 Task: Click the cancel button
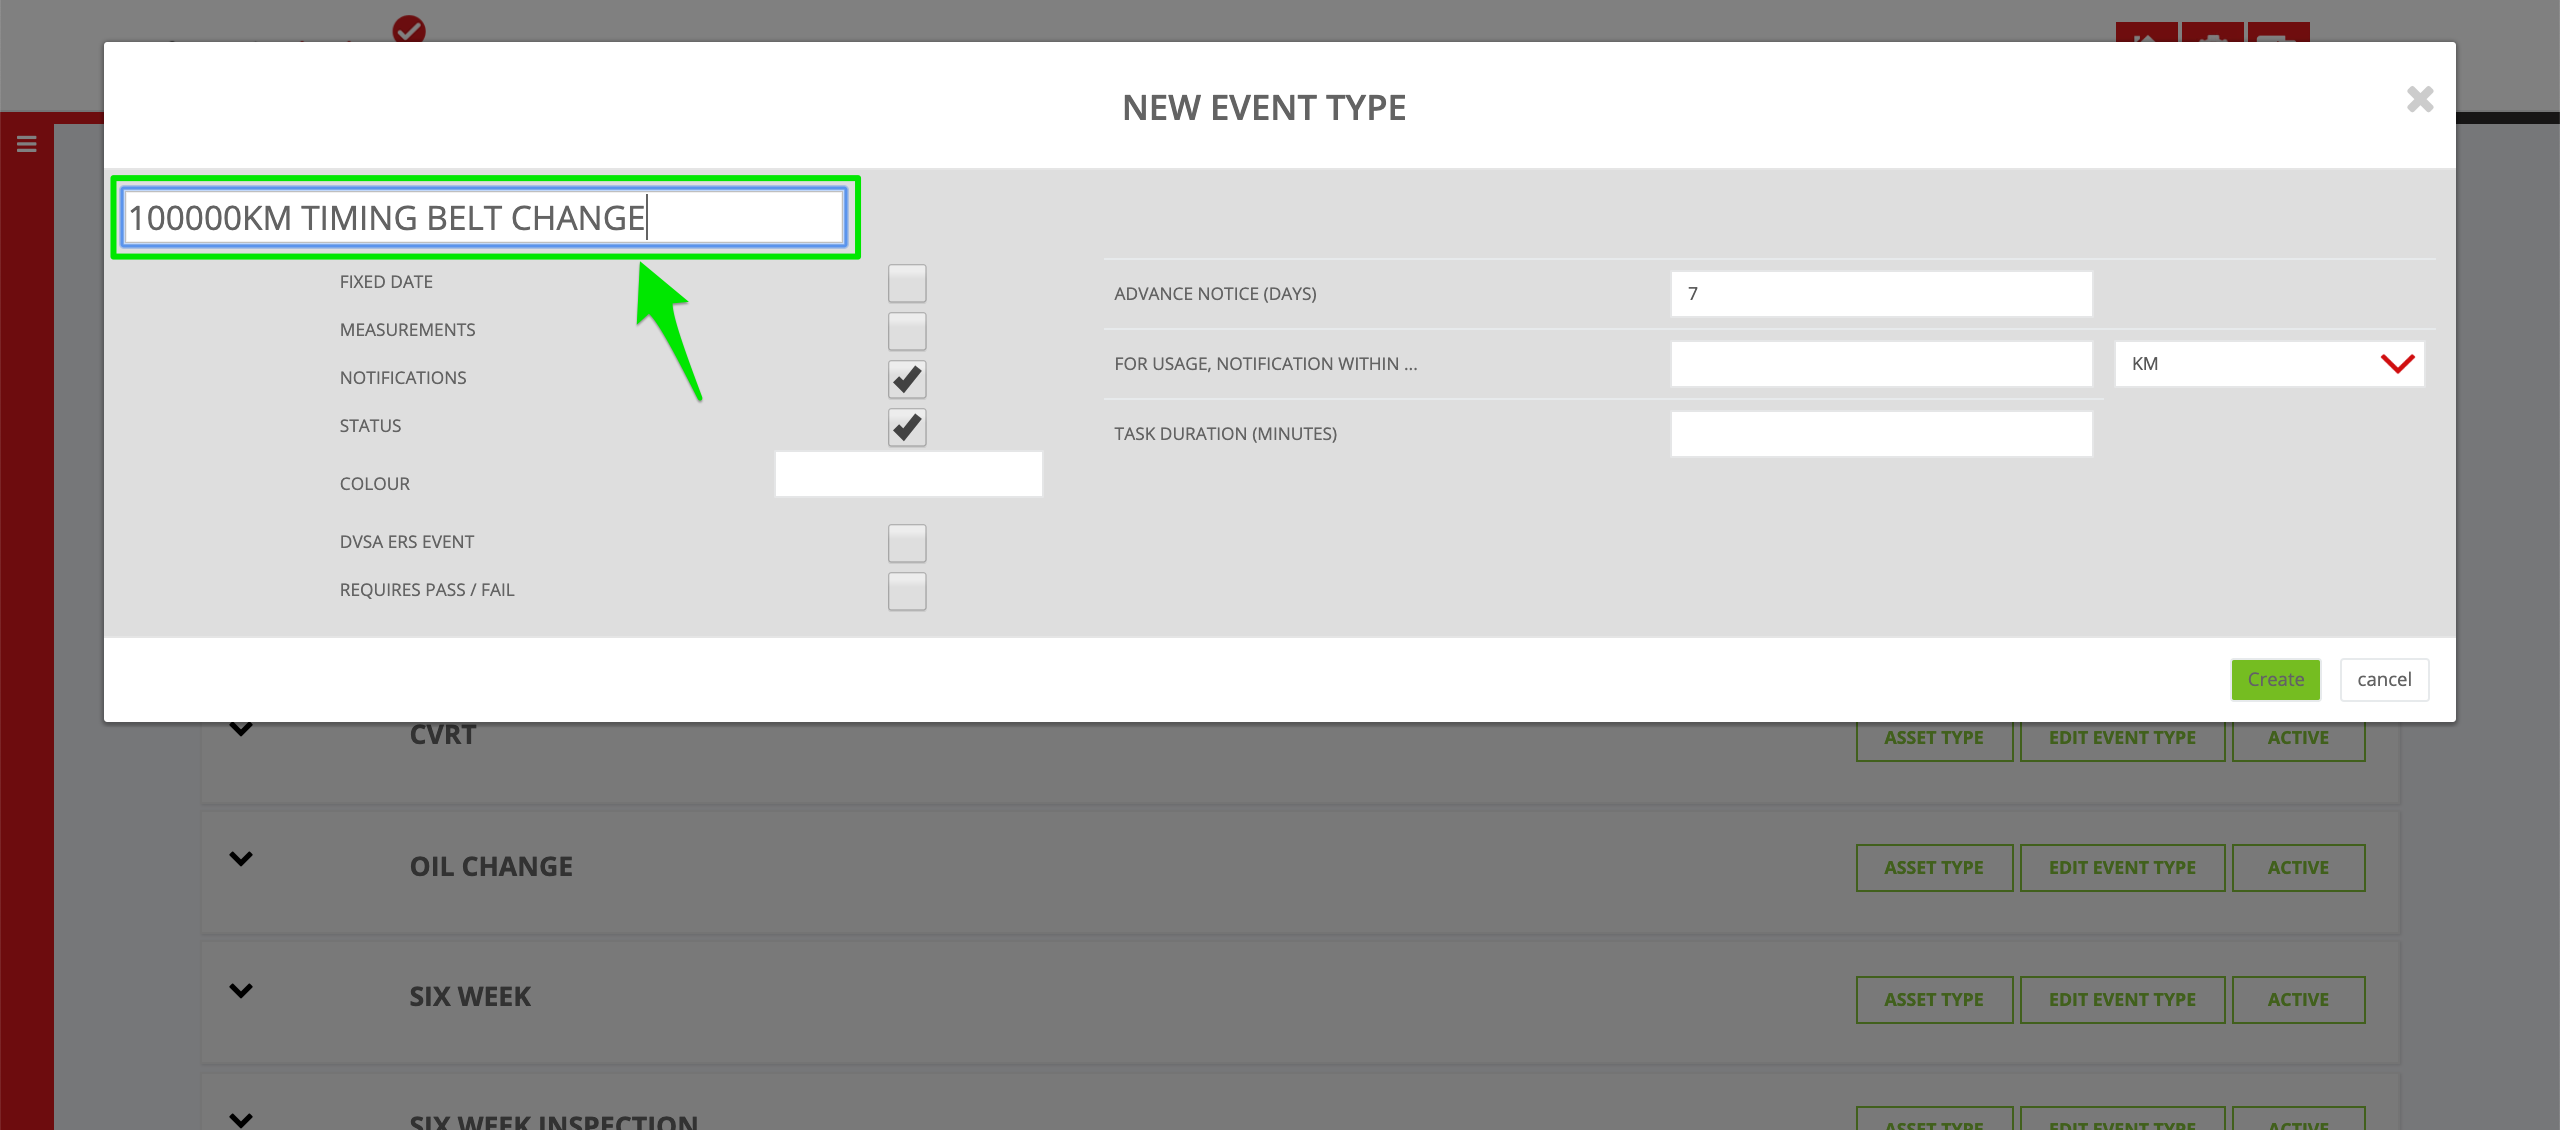(x=2384, y=680)
